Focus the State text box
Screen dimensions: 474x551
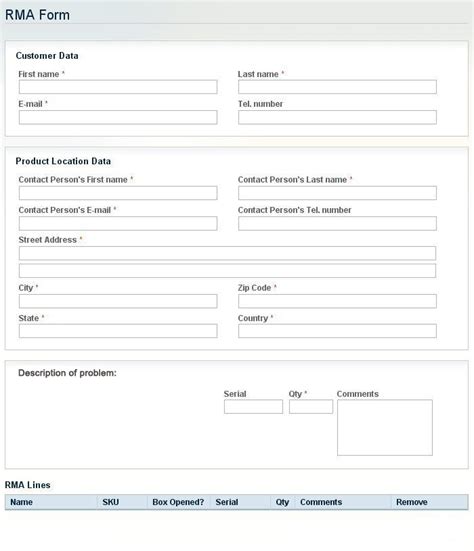[118, 331]
